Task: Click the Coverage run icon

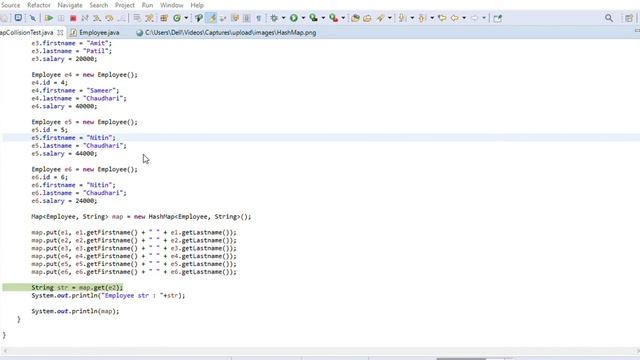Action: pyautogui.click(x=313, y=18)
